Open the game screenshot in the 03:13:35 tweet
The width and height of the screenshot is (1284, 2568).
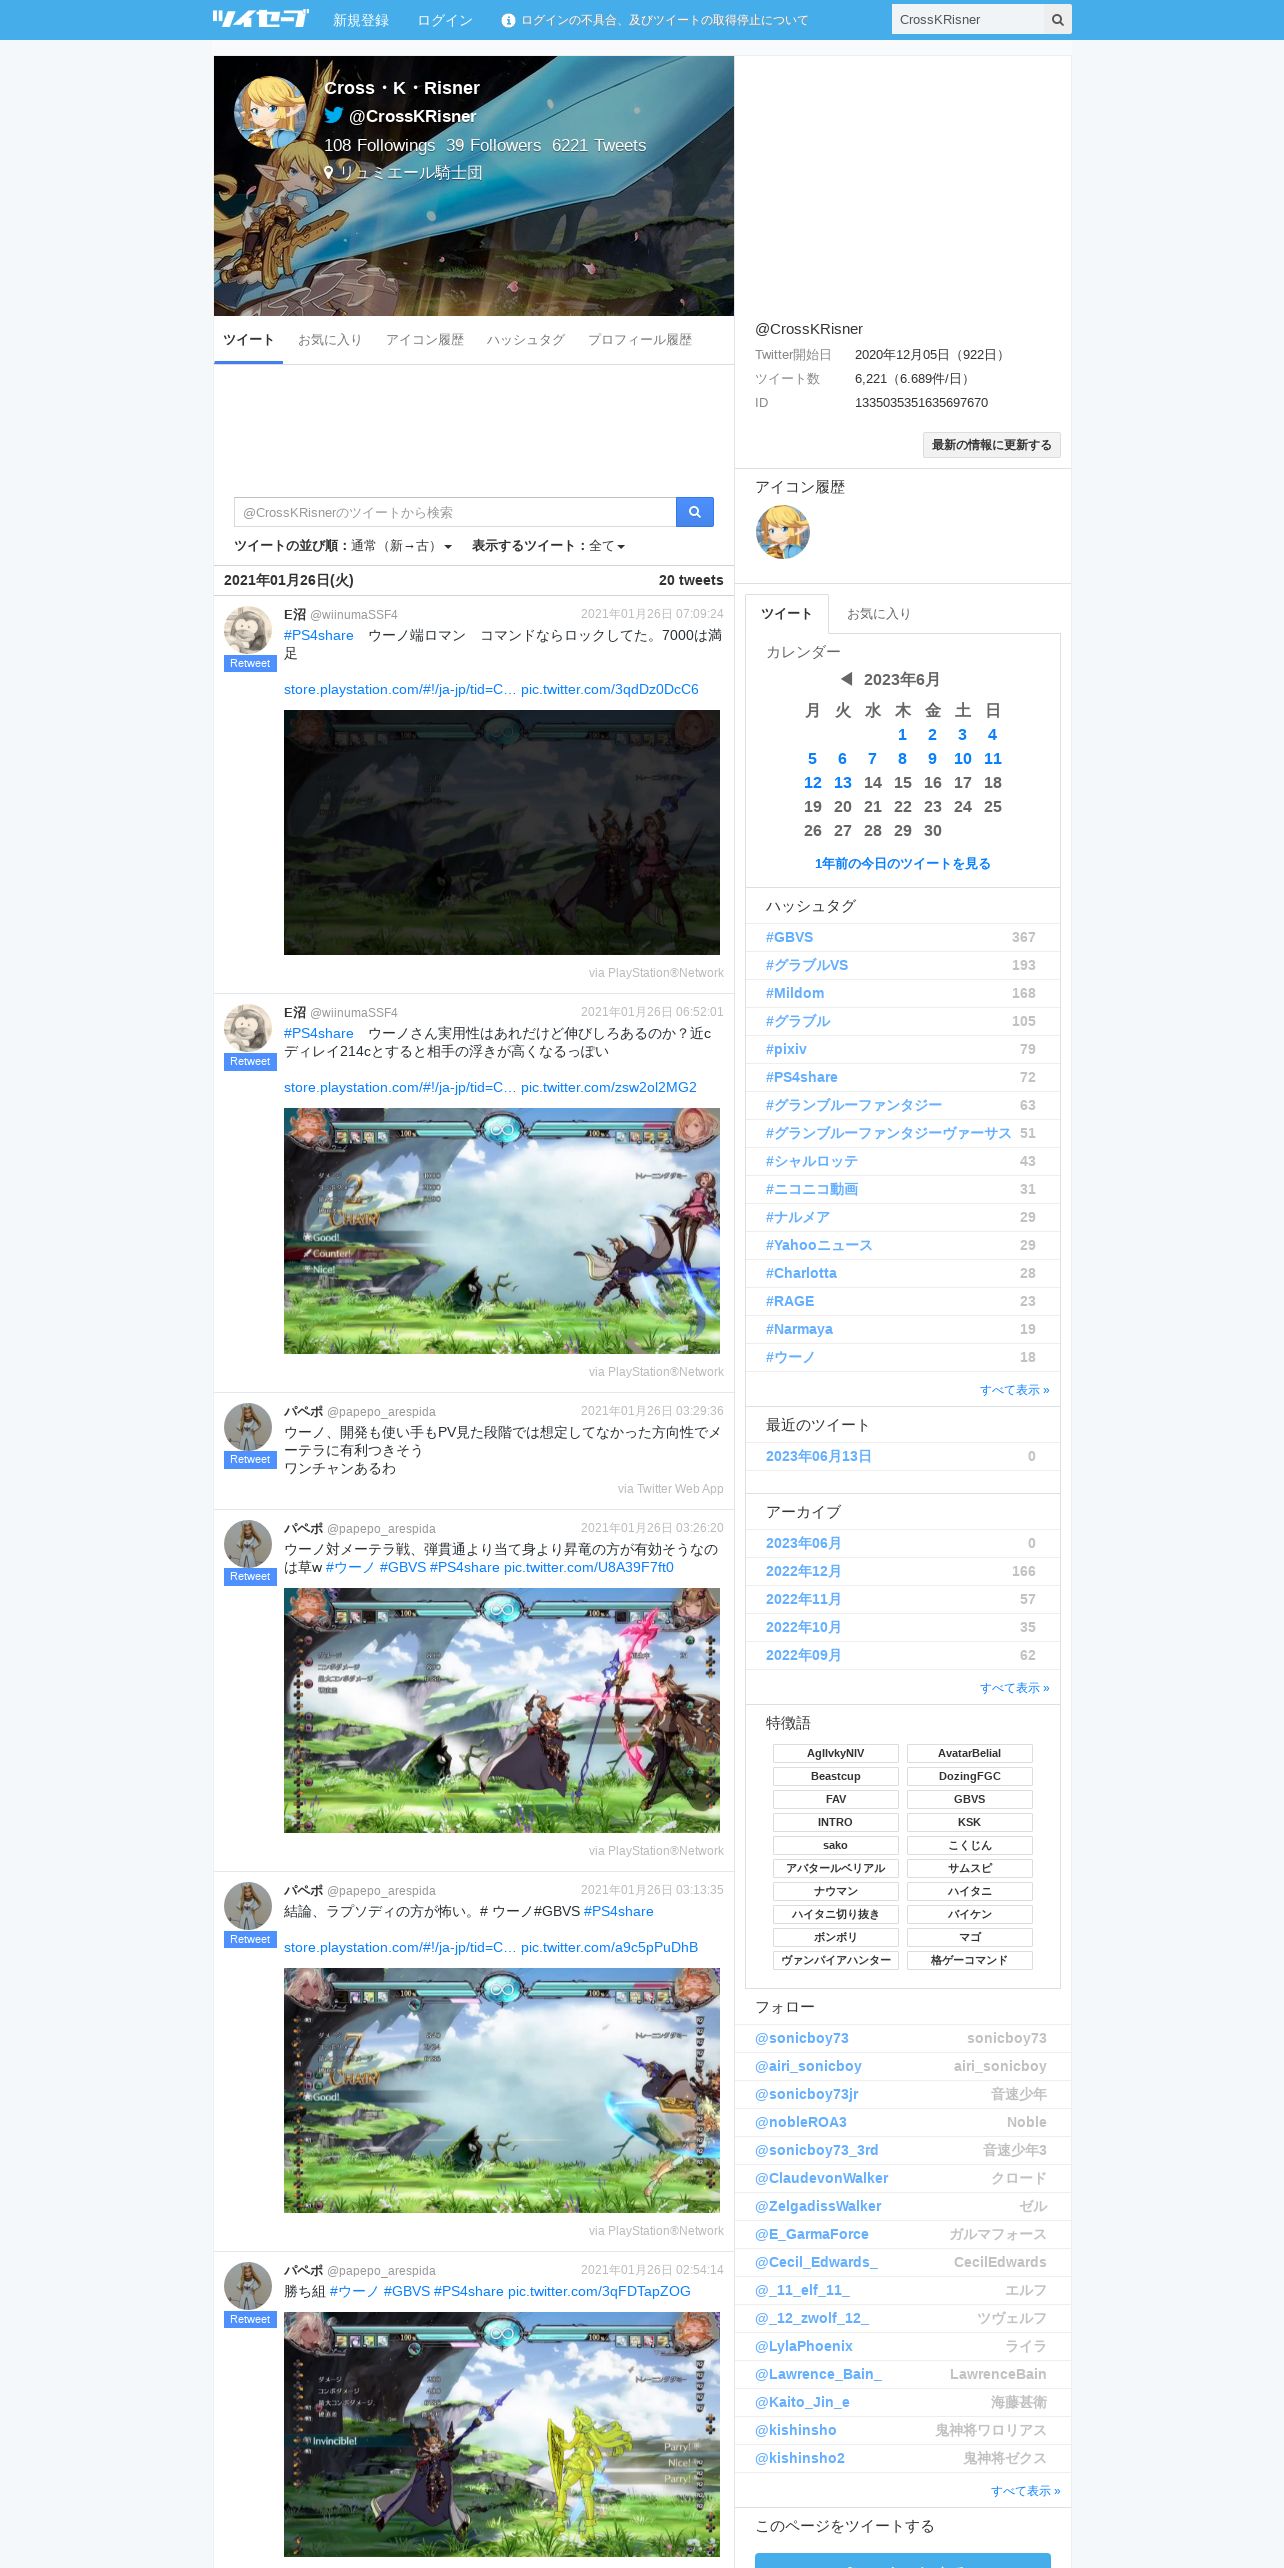coord(502,2090)
